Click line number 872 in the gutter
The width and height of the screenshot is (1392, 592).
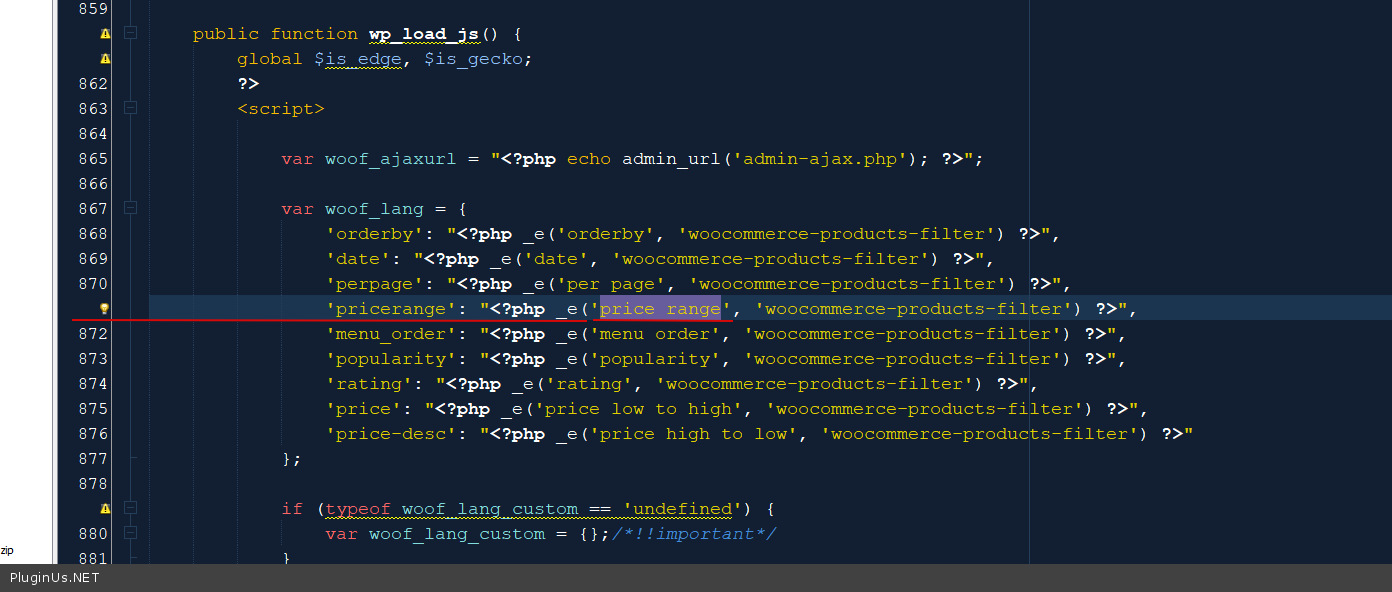pyautogui.click(x=92, y=334)
